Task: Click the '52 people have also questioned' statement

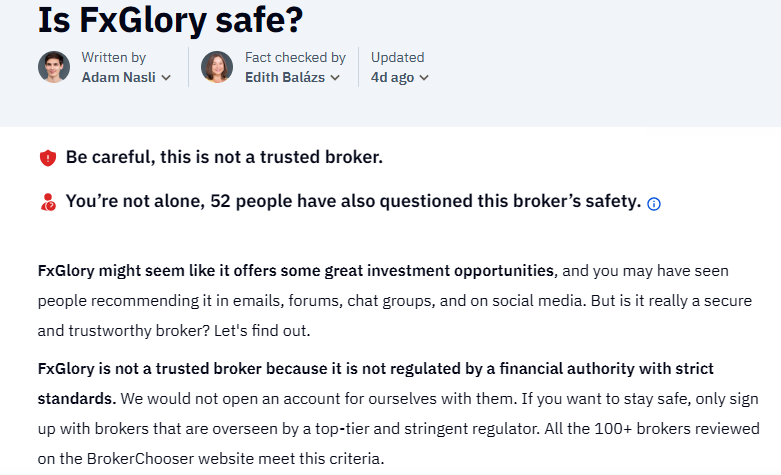Action: [x=353, y=201]
